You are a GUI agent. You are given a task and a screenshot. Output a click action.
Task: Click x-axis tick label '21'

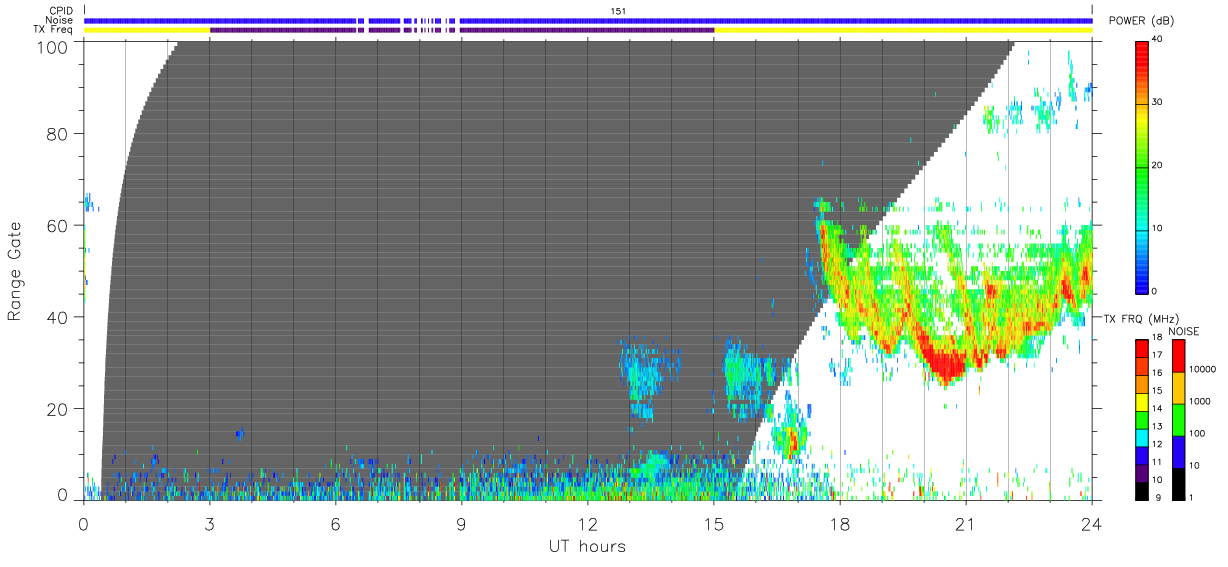pyautogui.click(x=965, y=523)
